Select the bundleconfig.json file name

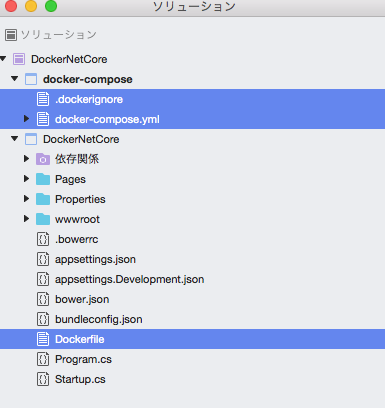point(99,319)
